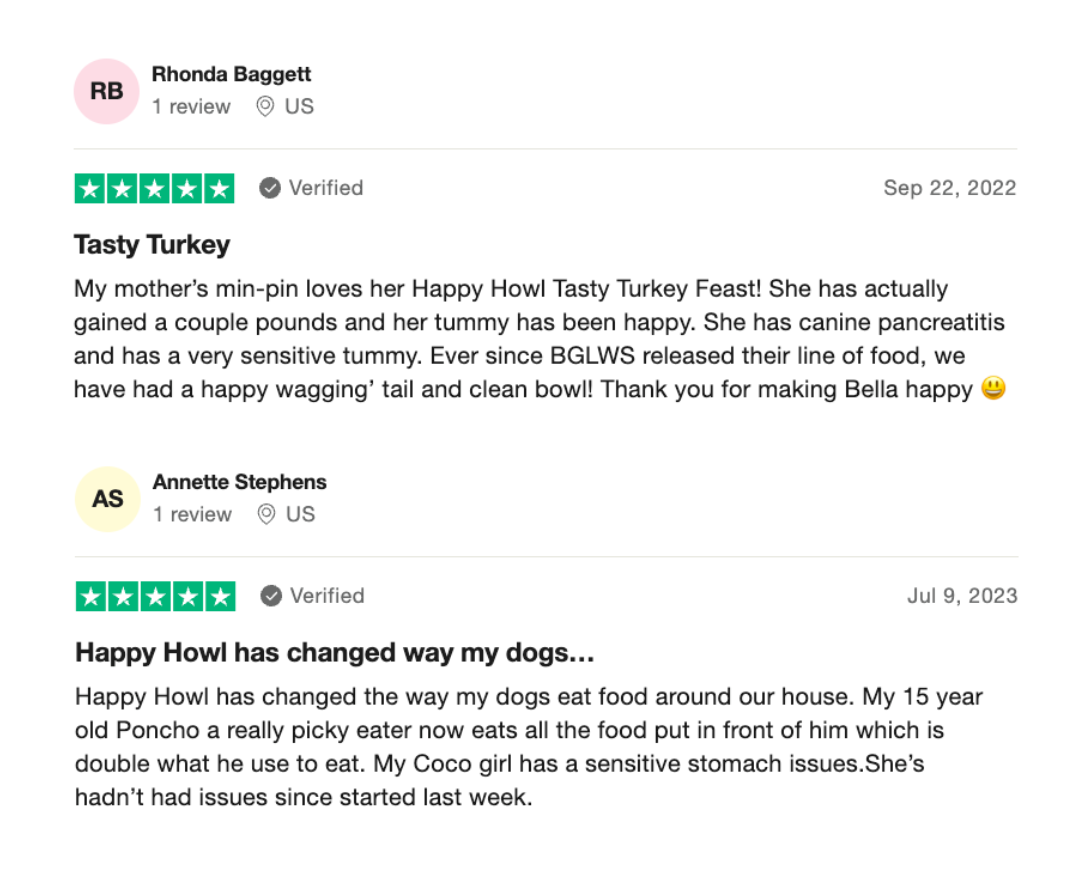The height and width of the screenshot is (880, 1080).
Task: Click the Jul 9, 2023 review date
Action: click(x=962, y=596)
